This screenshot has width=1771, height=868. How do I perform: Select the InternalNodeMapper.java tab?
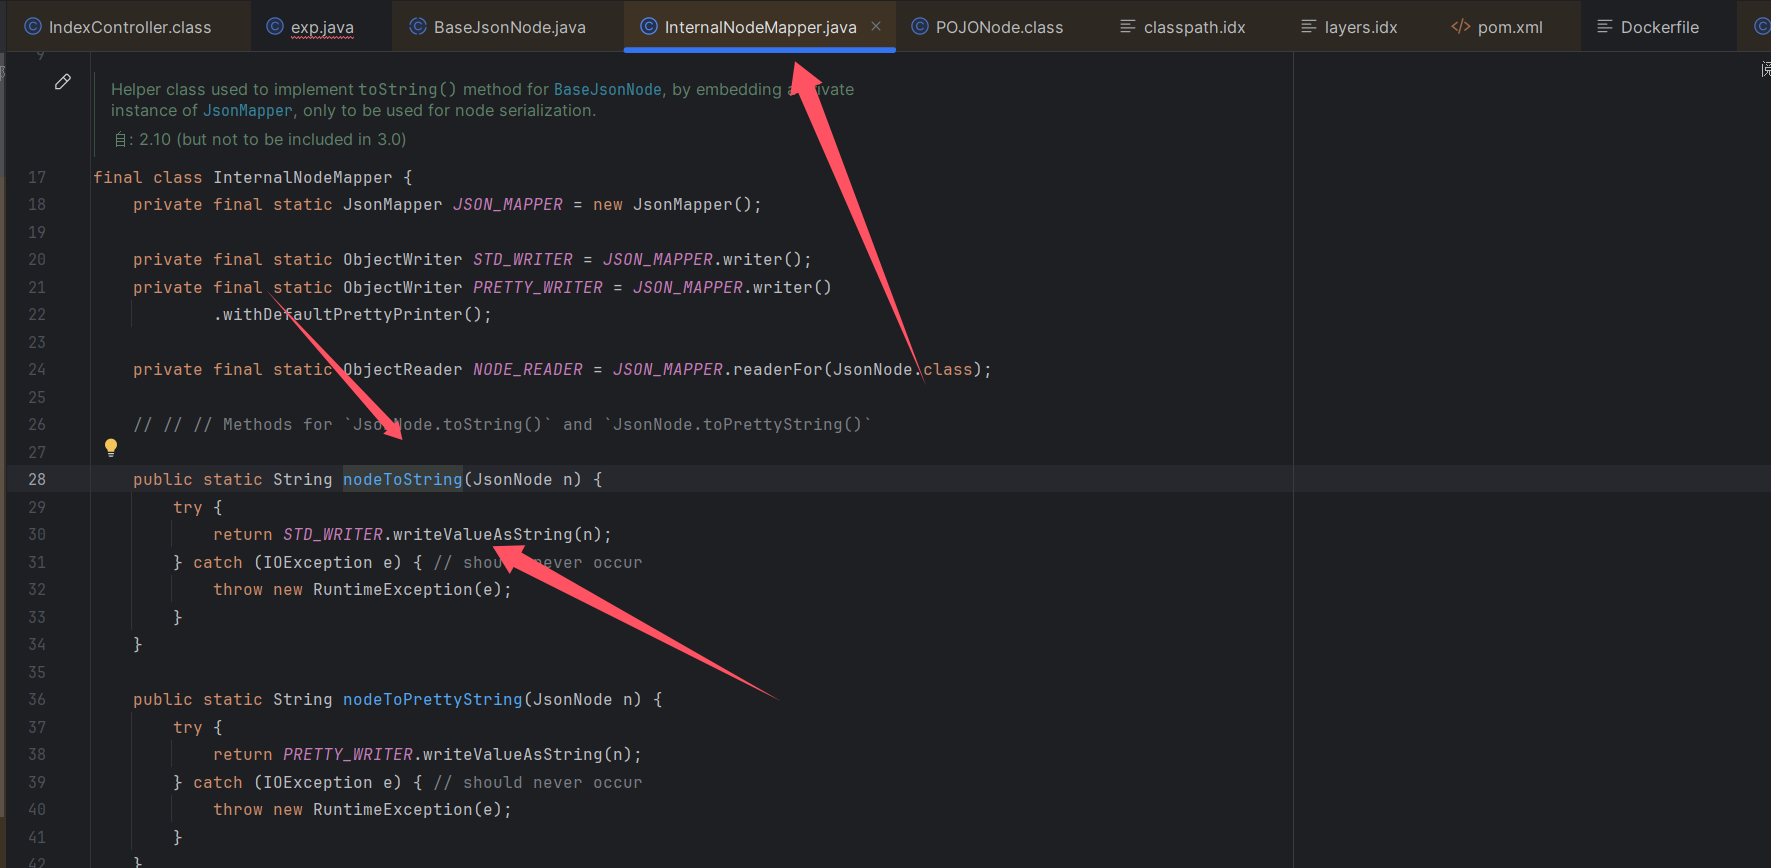pos(760,27)
